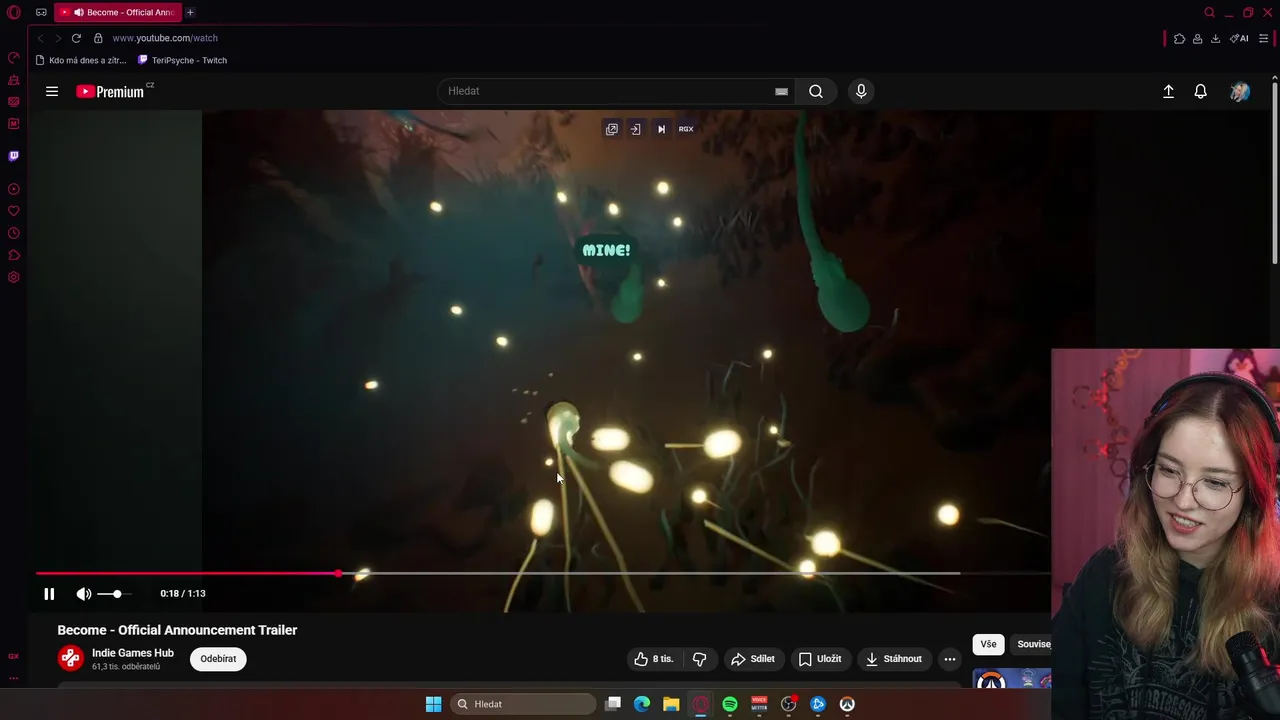Open Voicemeeter from the taskbar
Viewport: 1280px width, 720px height.
(759, 704)
